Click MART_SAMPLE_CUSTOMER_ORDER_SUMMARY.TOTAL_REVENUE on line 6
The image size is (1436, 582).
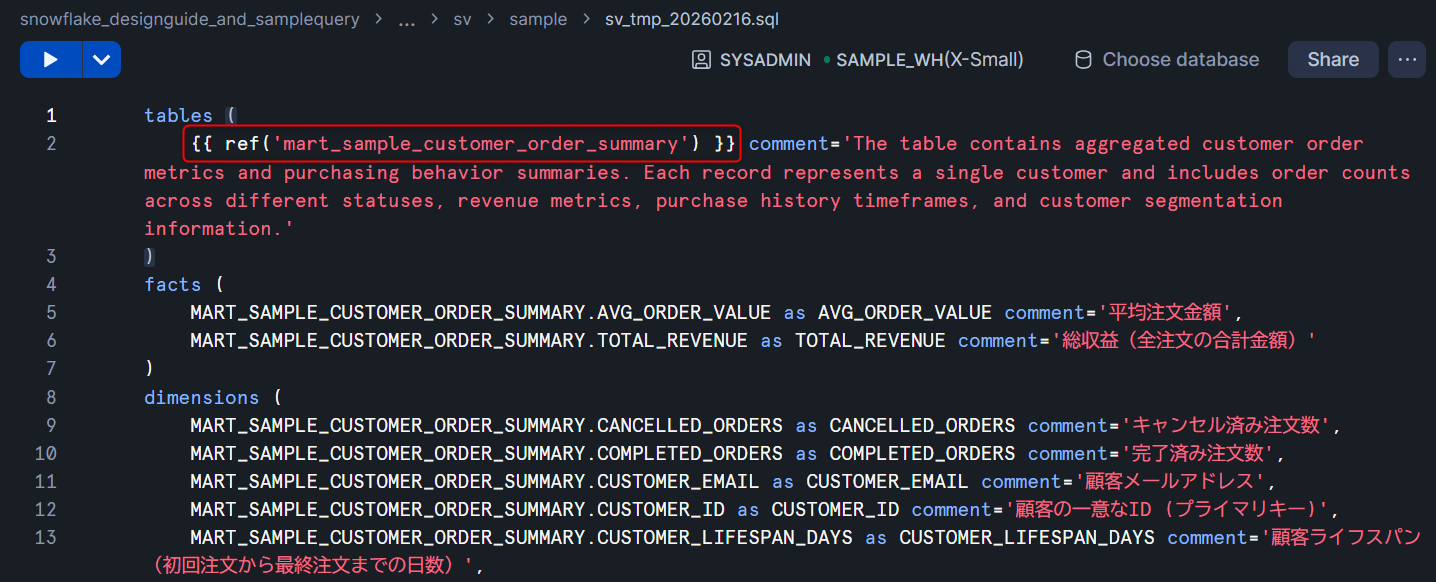point(469,341)
